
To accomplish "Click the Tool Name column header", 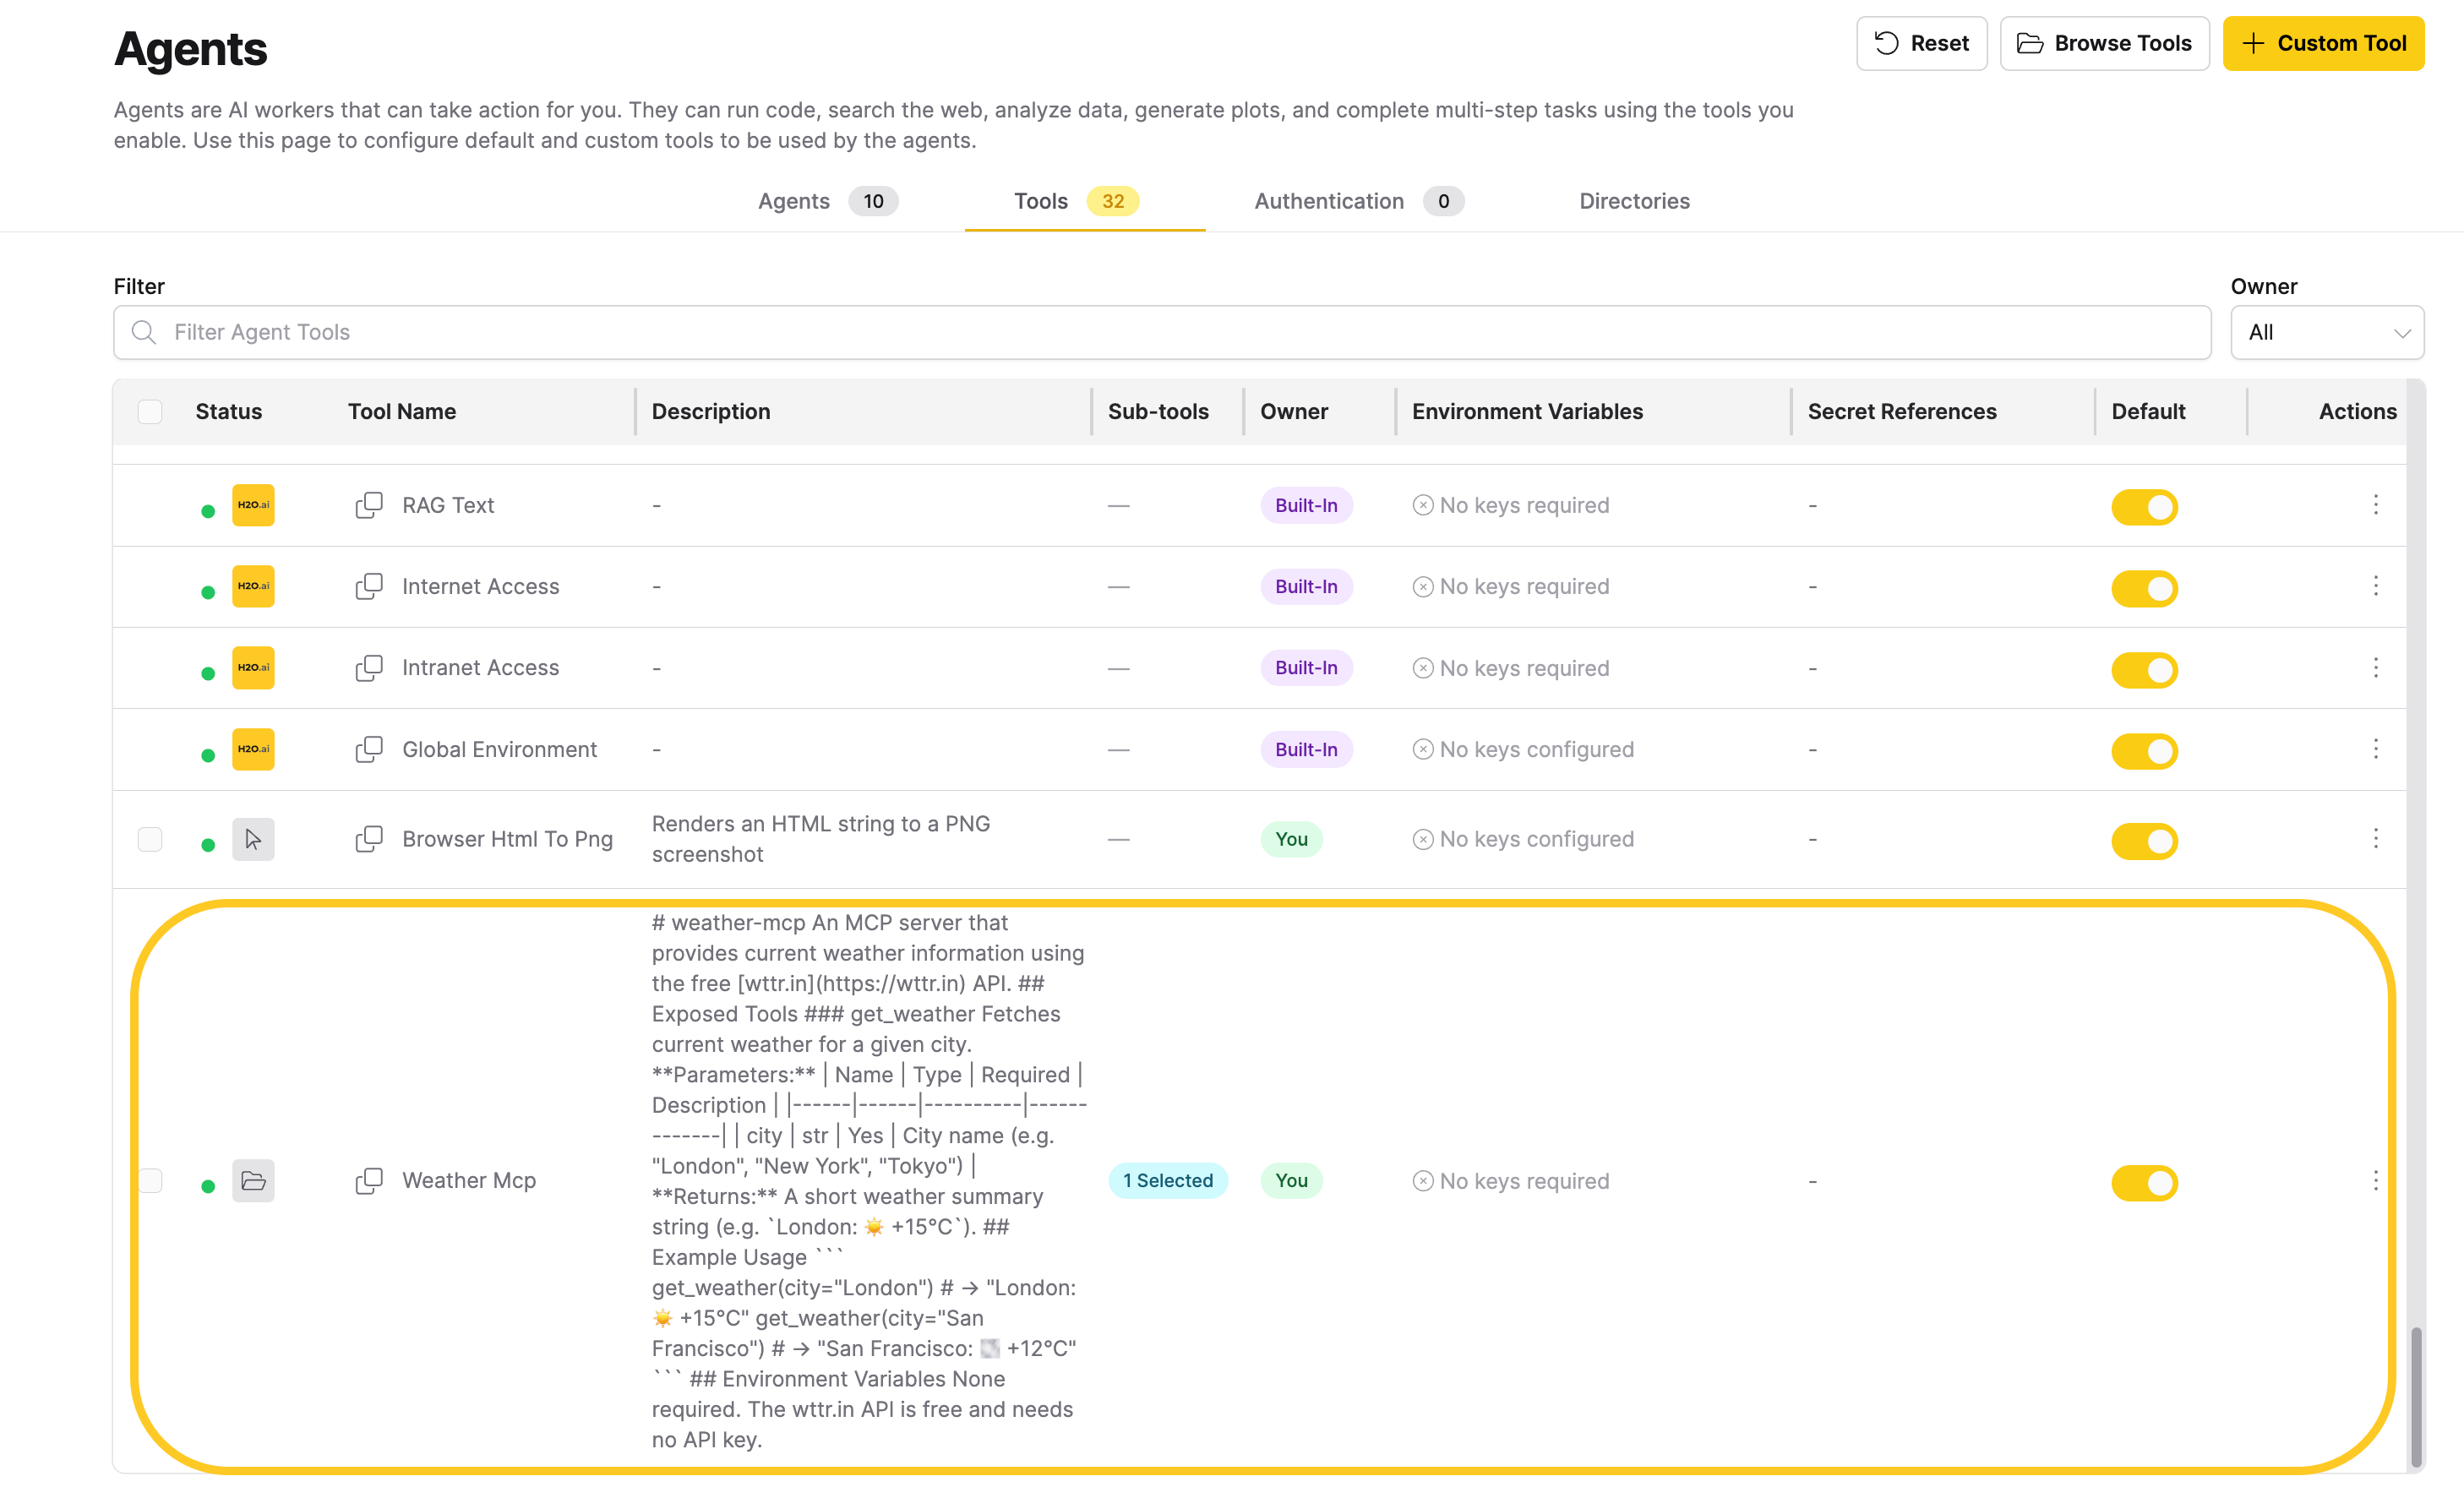I will click(x=402, y=412).
